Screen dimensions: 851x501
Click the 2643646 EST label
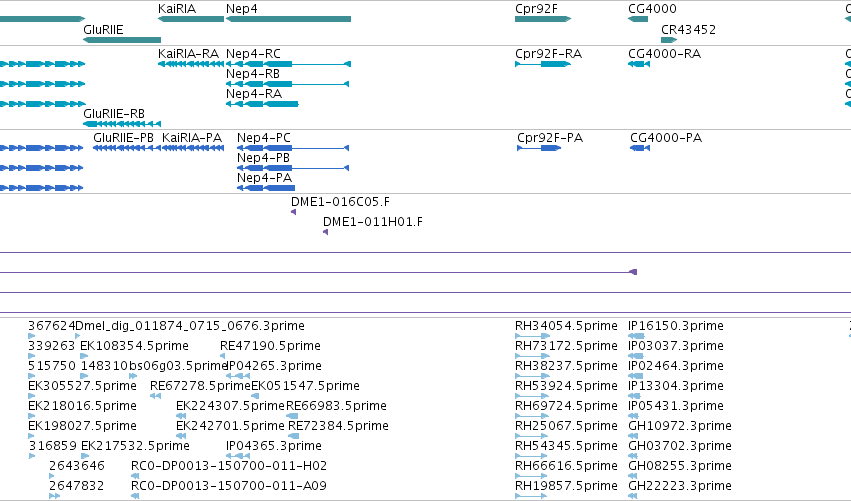click(x=77, y=466)
